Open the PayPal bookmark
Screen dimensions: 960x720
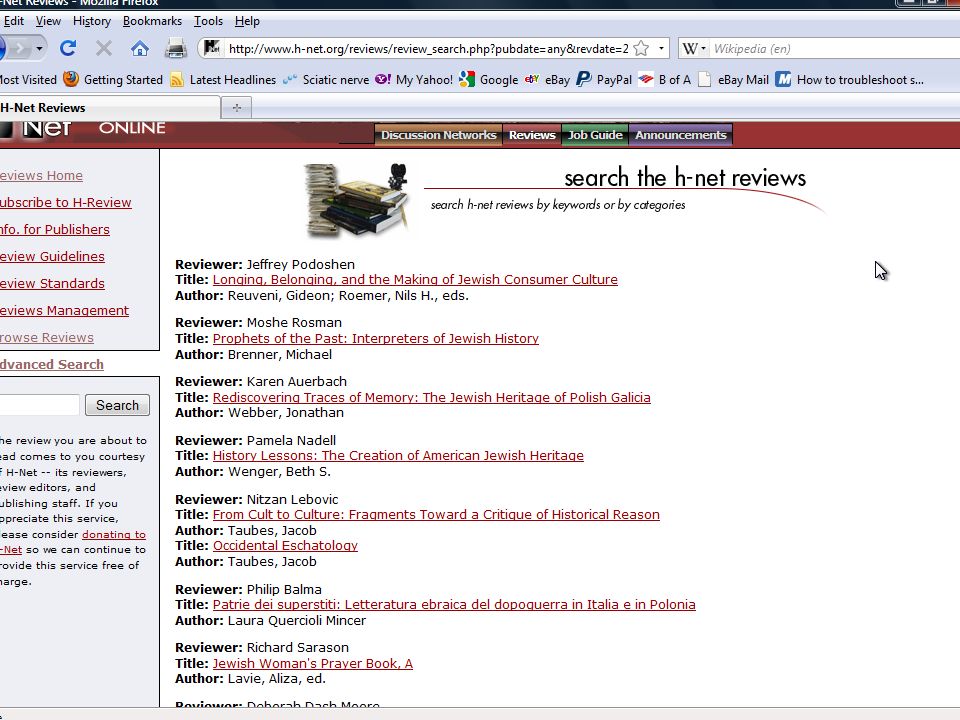point(604,80)
